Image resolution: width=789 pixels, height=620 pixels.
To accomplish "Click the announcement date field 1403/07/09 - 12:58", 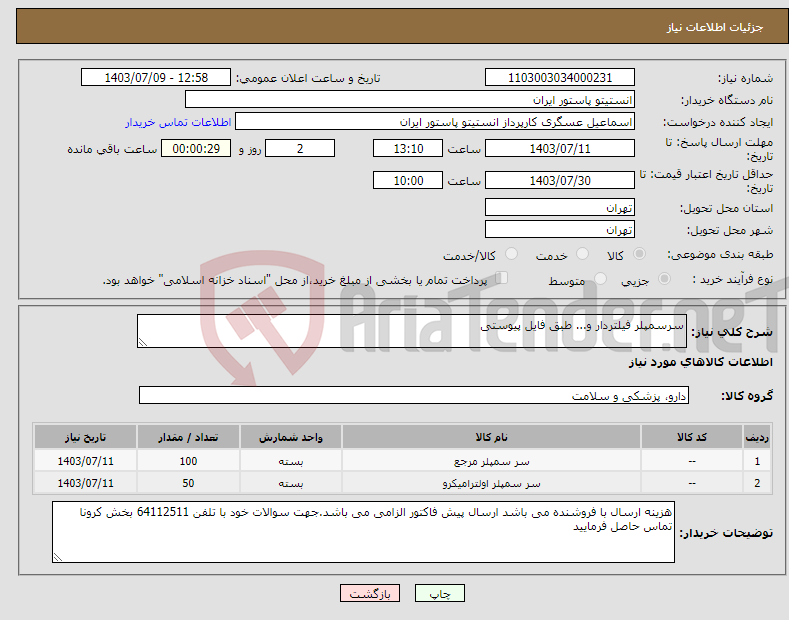I will (x=156, y=78).
